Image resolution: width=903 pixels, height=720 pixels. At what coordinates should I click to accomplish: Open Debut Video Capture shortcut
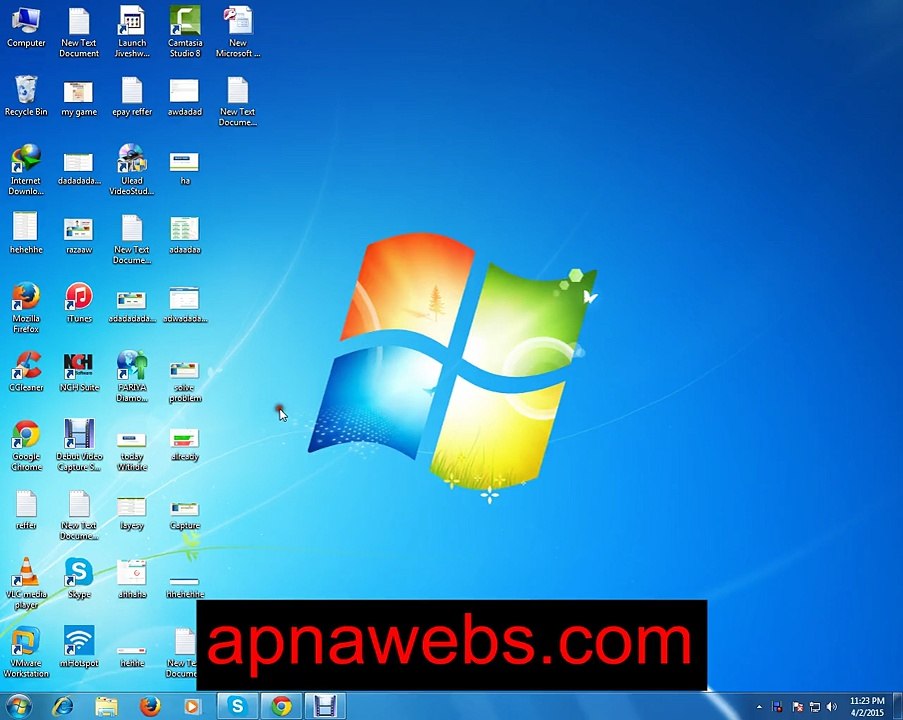tap(79, 445)
